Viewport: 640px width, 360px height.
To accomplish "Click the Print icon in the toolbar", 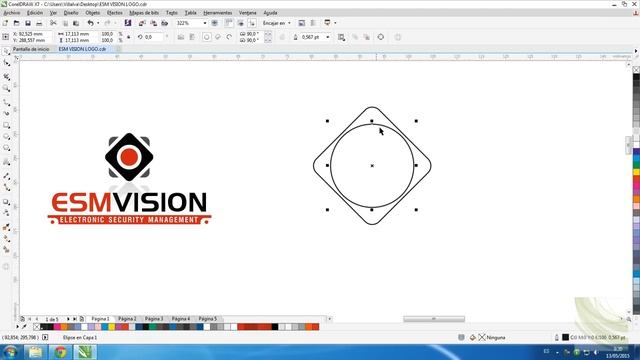I will (x=39, y=23).
